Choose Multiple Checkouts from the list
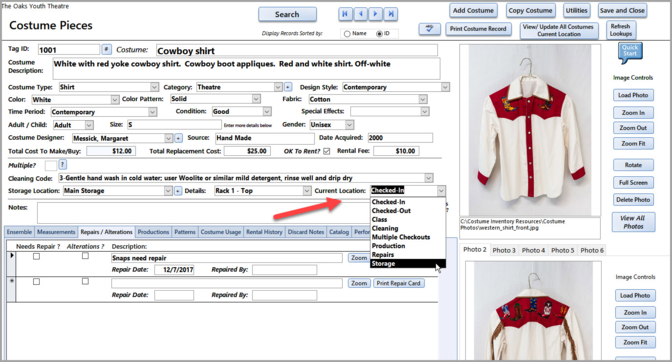The height and width of the screenshot is (362, 672). (x=408, y=237)
